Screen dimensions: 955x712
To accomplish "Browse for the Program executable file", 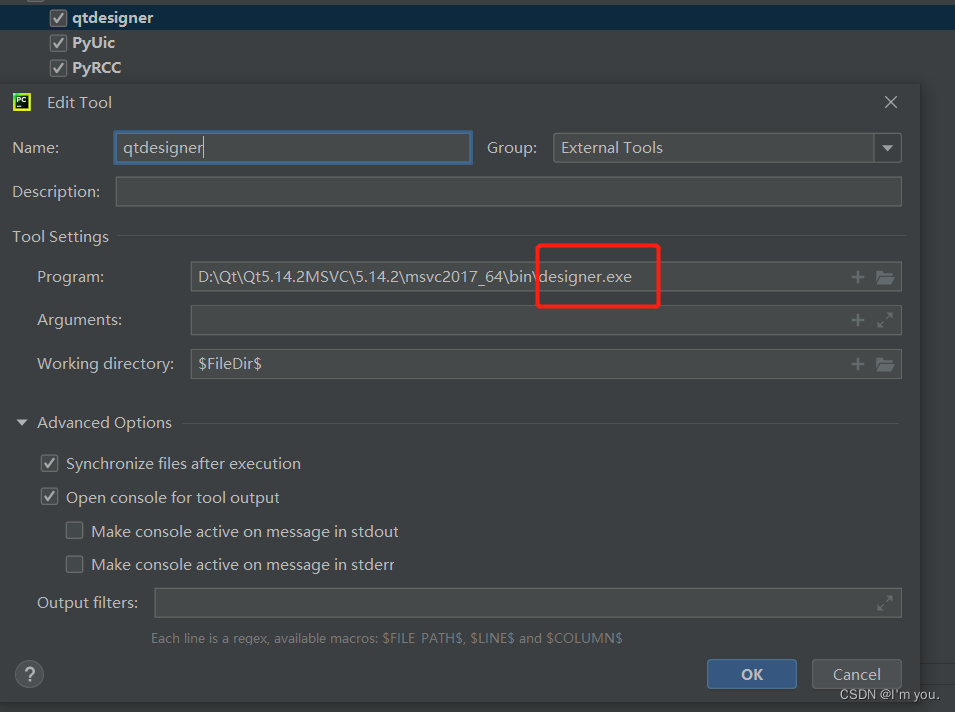I will (885, 276).
